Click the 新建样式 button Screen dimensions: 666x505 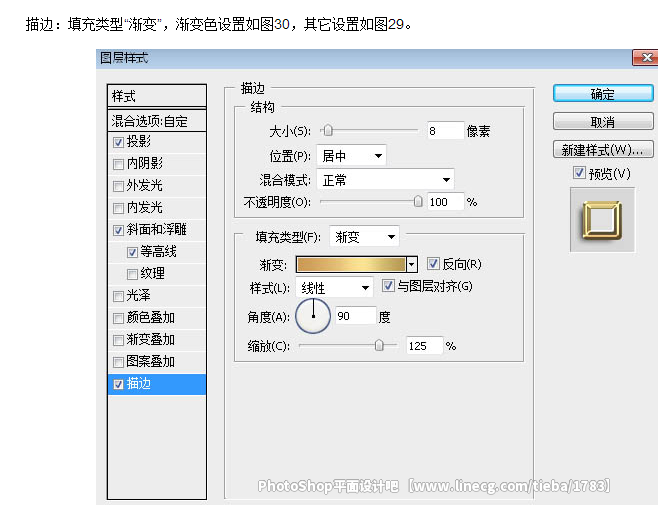click(x=602, y=150)
